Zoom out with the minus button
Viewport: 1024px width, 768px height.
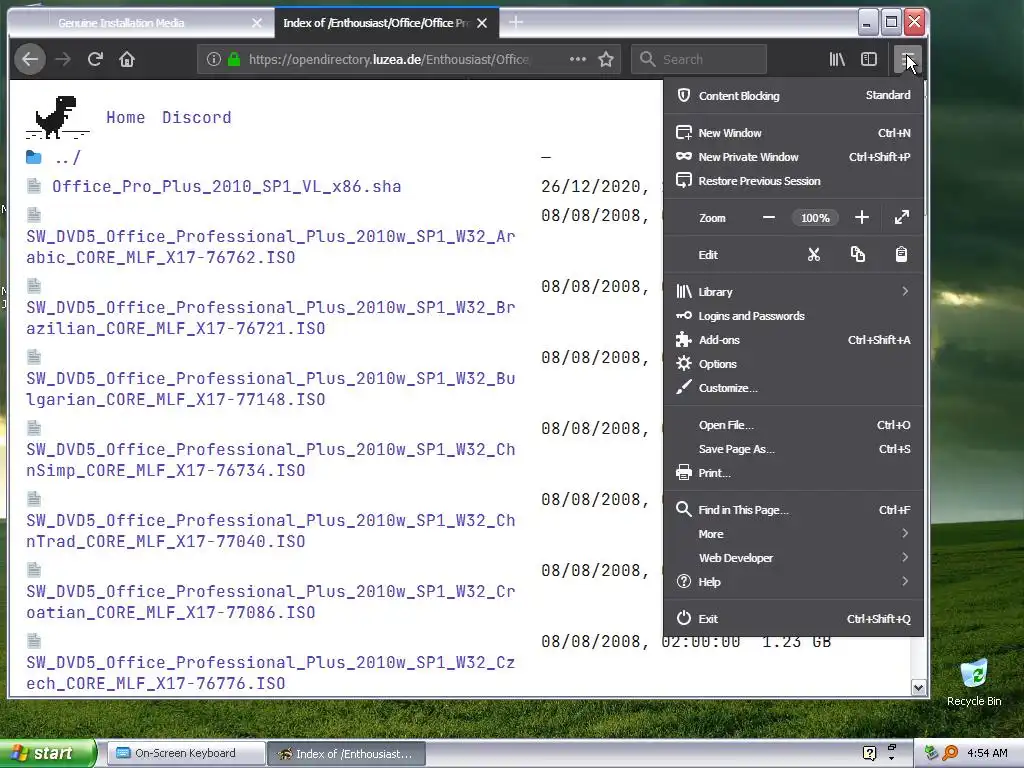point(769,217)
